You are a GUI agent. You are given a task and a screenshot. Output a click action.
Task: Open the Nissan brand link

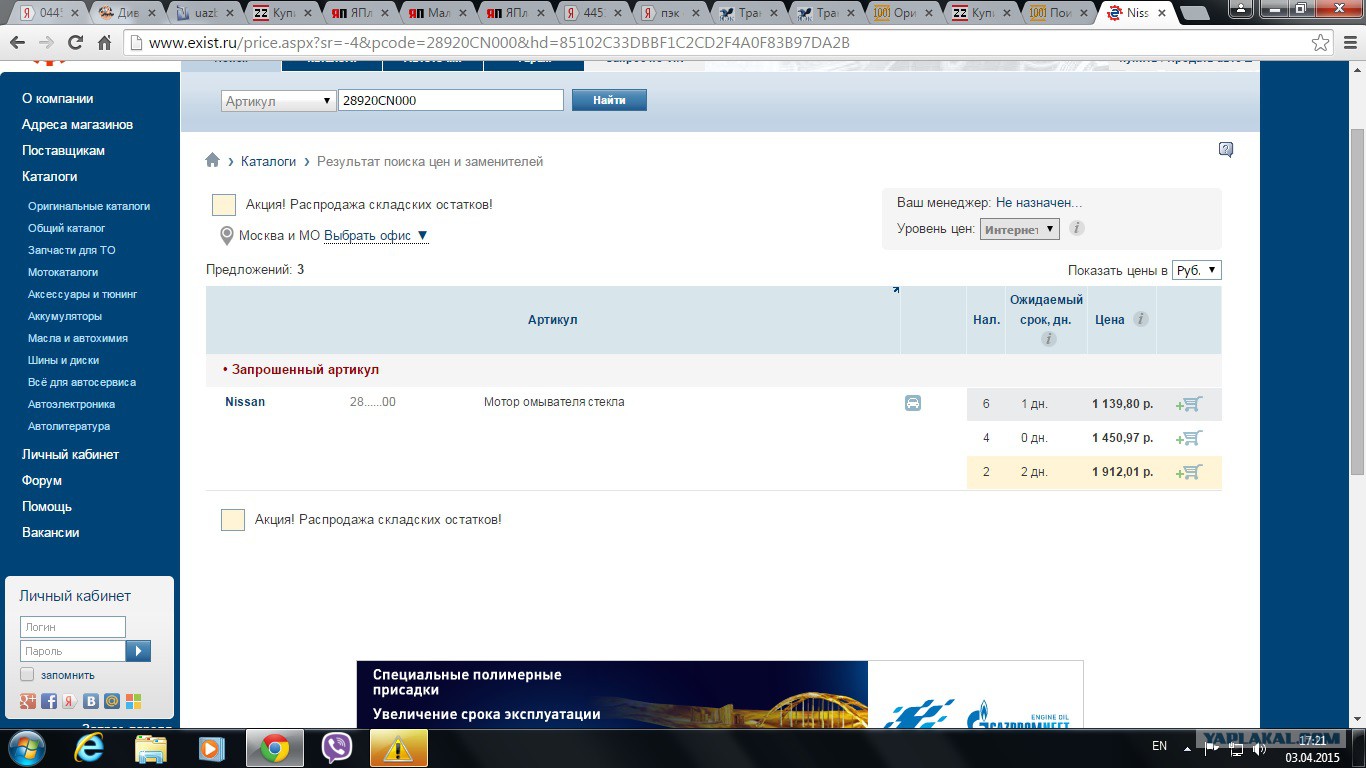tap(245, 402)
